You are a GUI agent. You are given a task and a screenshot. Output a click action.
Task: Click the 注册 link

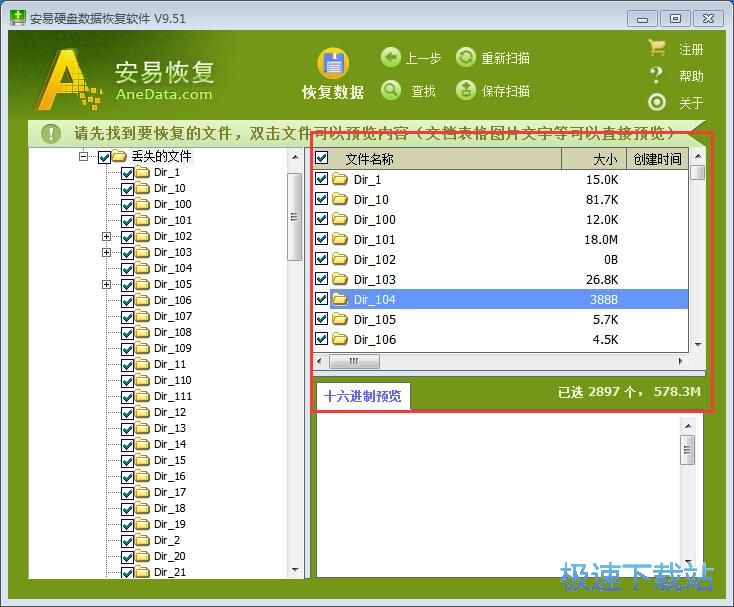pyautogui.click(x=691, y=49)
